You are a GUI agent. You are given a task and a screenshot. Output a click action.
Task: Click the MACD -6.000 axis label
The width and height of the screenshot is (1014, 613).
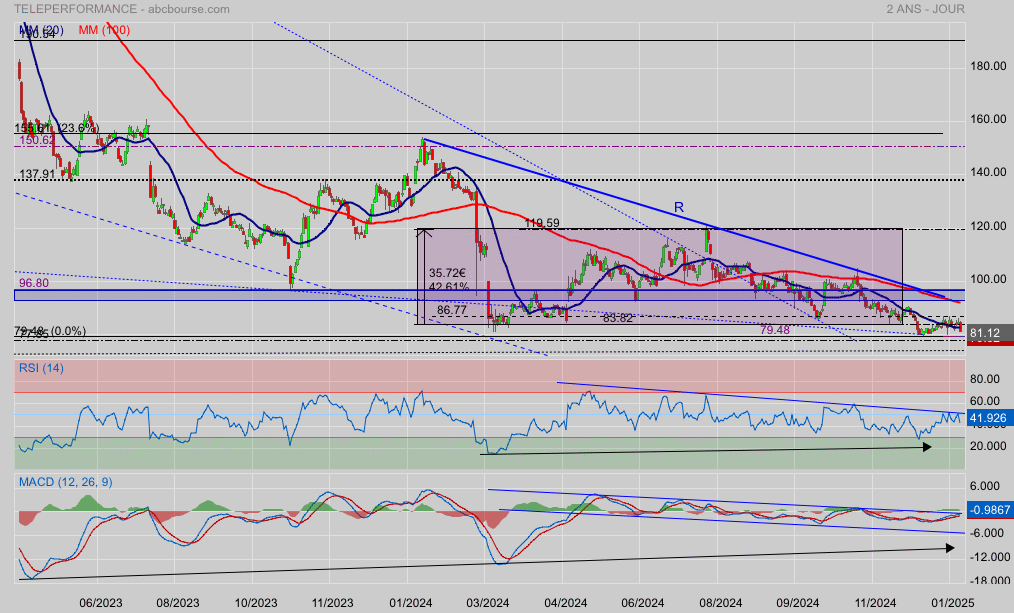click(x=987, y=533)
